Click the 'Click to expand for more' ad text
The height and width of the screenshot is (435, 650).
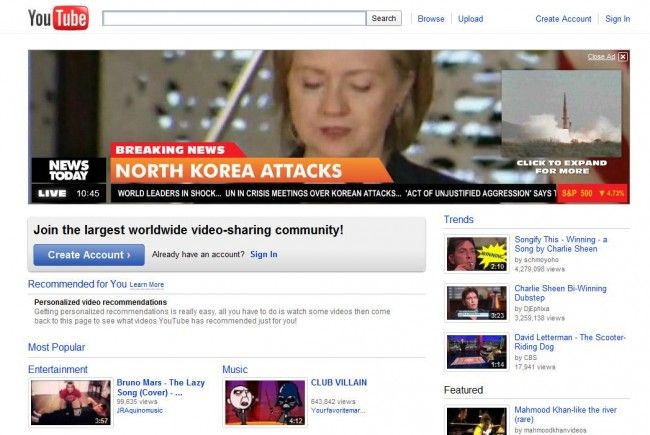pos(562,167)
